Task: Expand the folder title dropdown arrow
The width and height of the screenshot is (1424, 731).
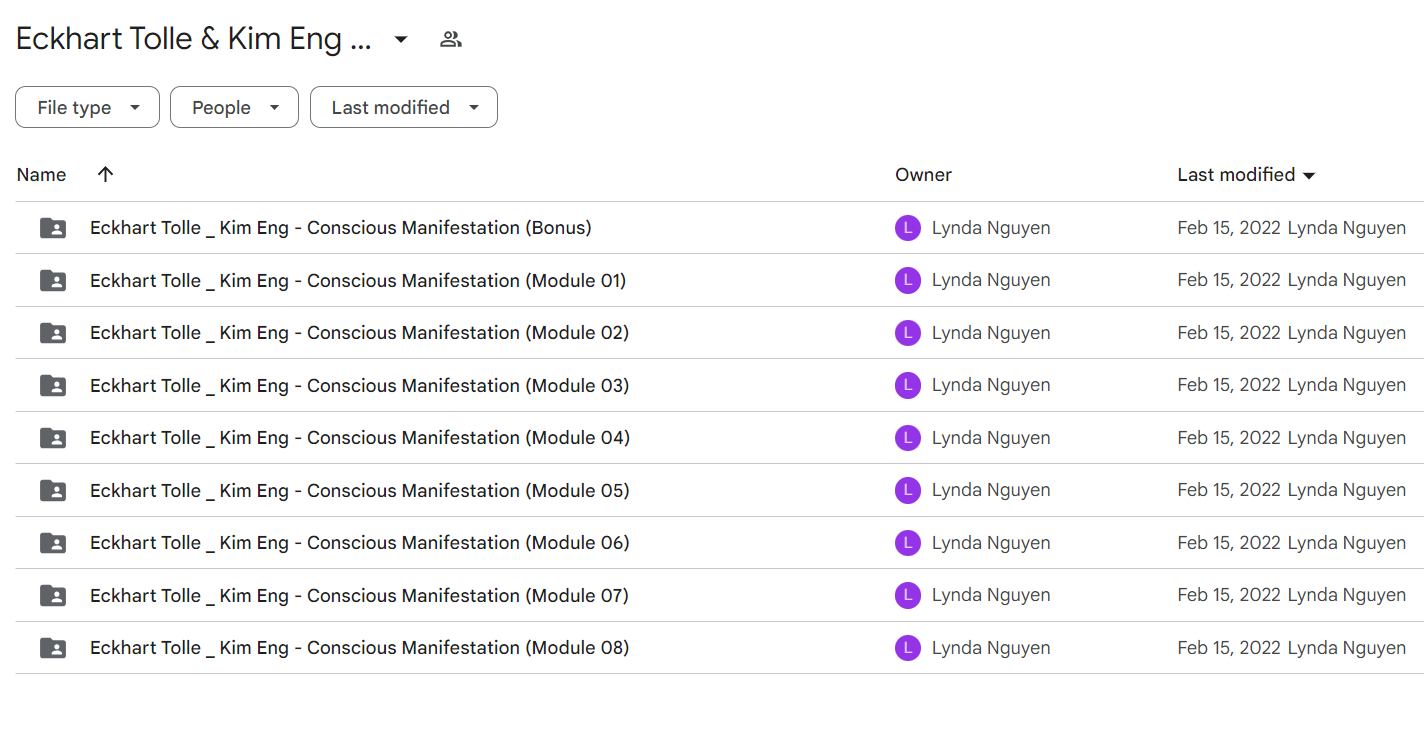Action: coord(401,40)
